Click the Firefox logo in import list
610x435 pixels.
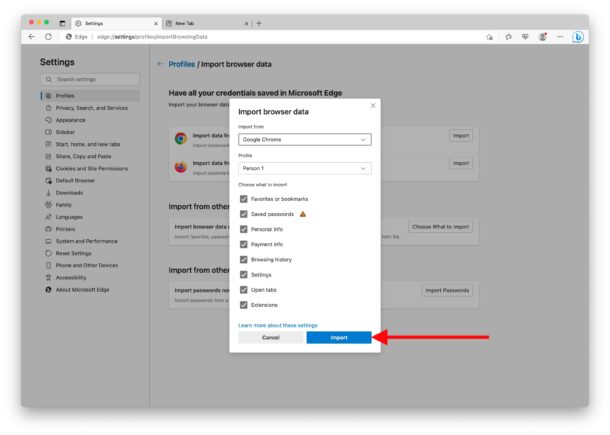pos(180,166)
